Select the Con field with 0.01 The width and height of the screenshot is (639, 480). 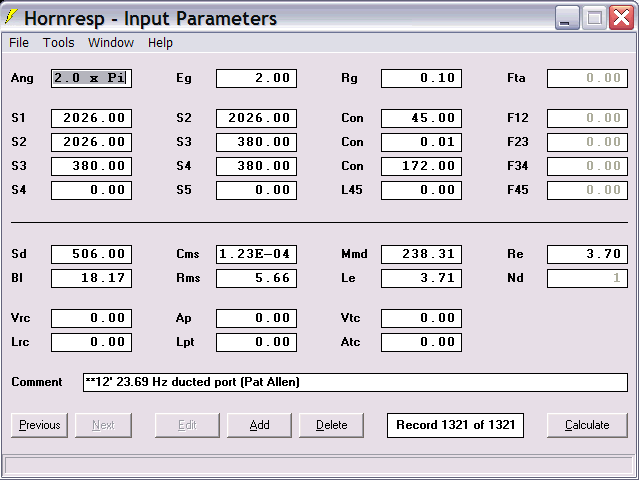tap(421, 142)
